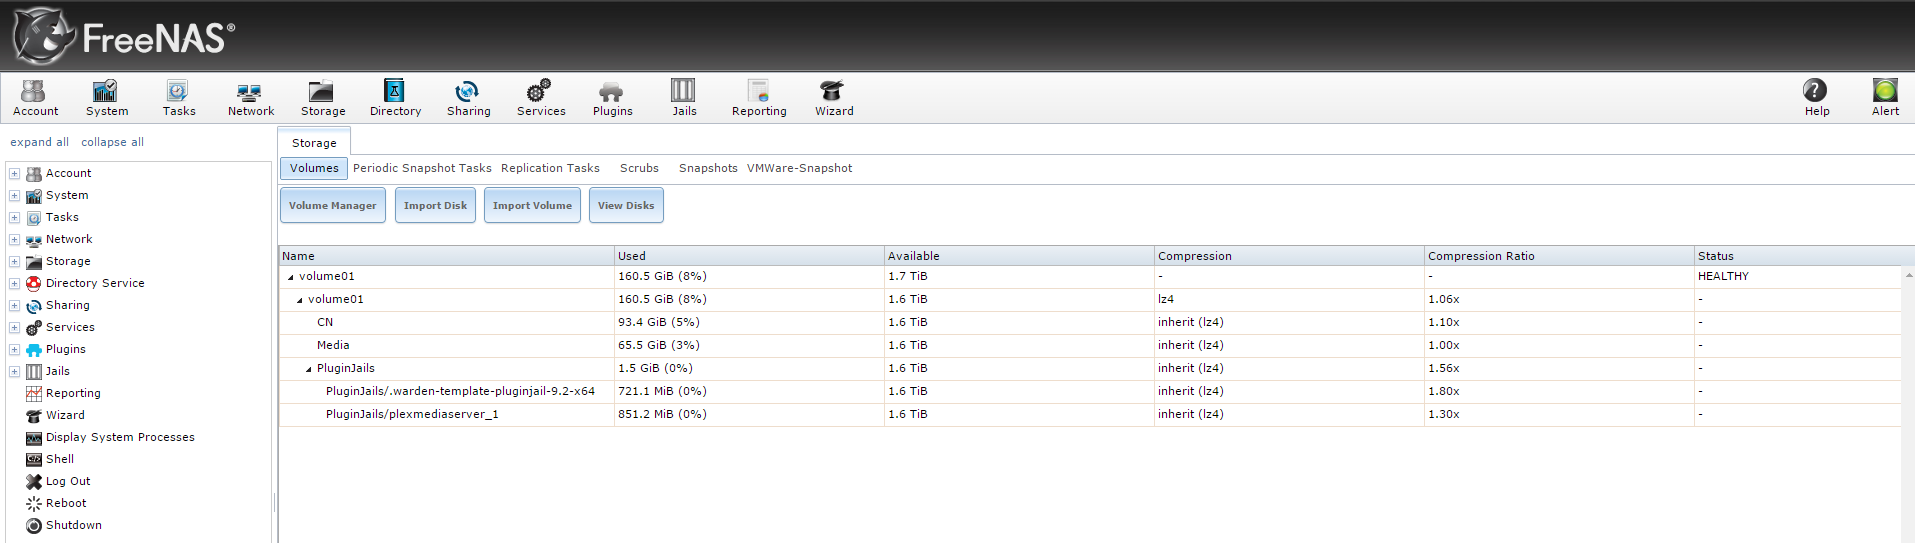Sort by Compression Ratio column header

(1559, 256)
